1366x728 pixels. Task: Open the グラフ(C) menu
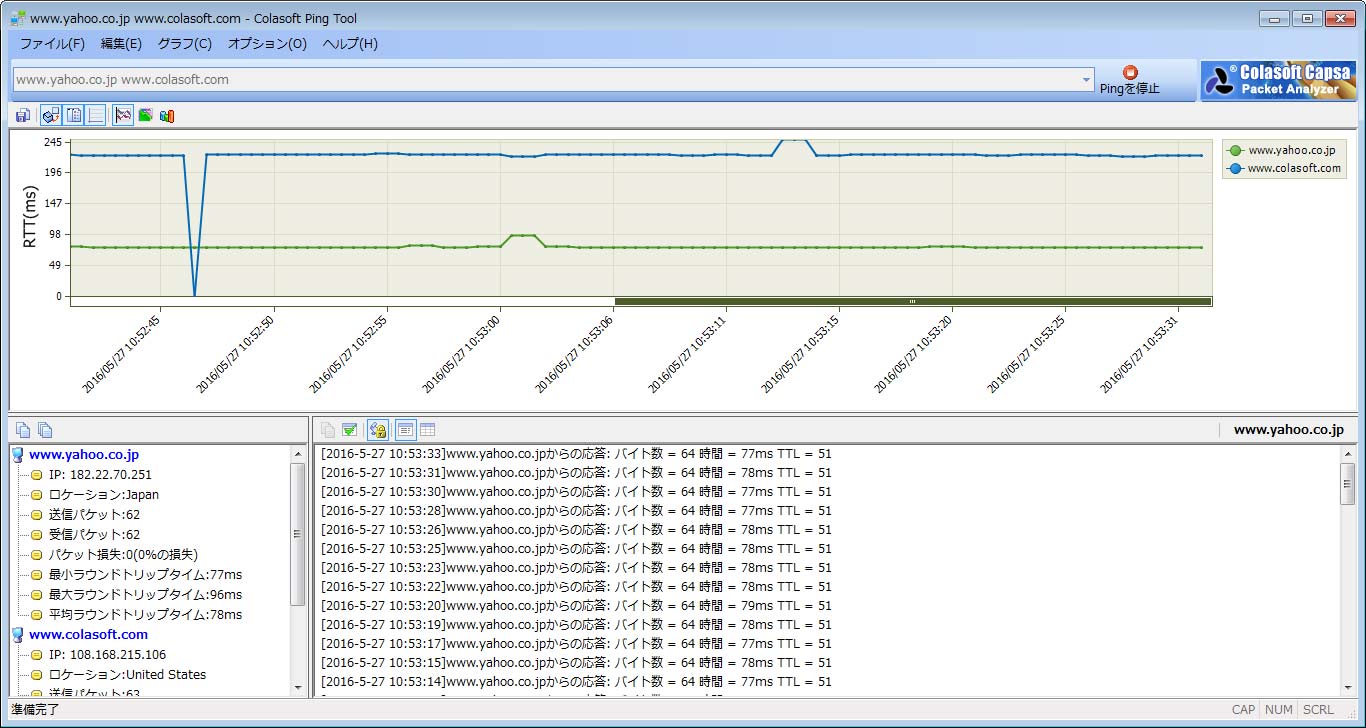pos(184,44)
